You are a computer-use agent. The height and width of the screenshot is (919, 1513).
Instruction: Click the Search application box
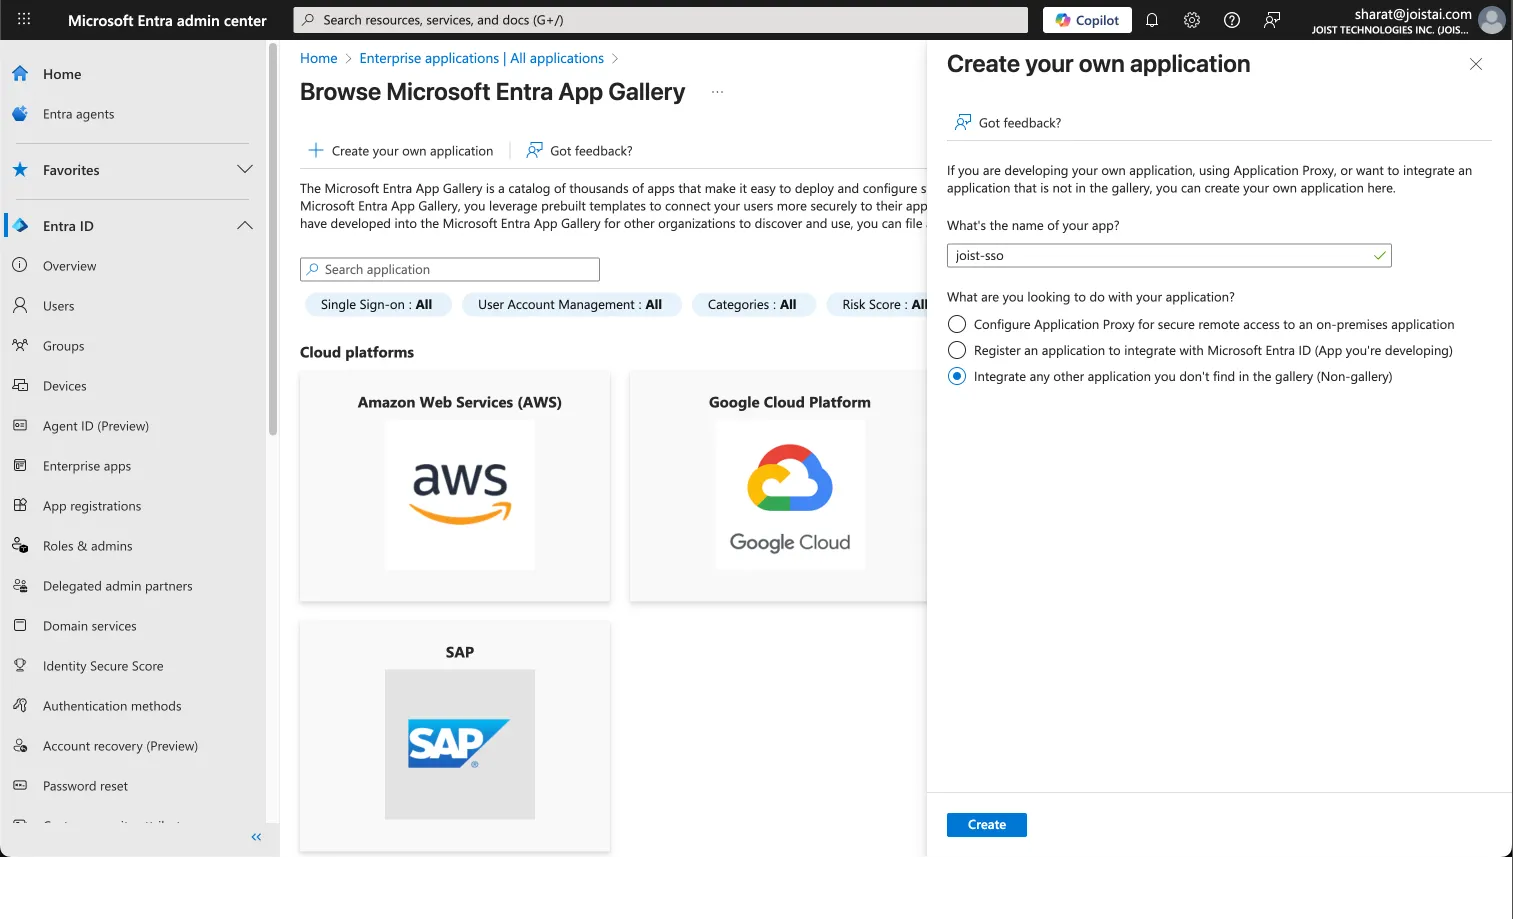click(x=450, y=270)
